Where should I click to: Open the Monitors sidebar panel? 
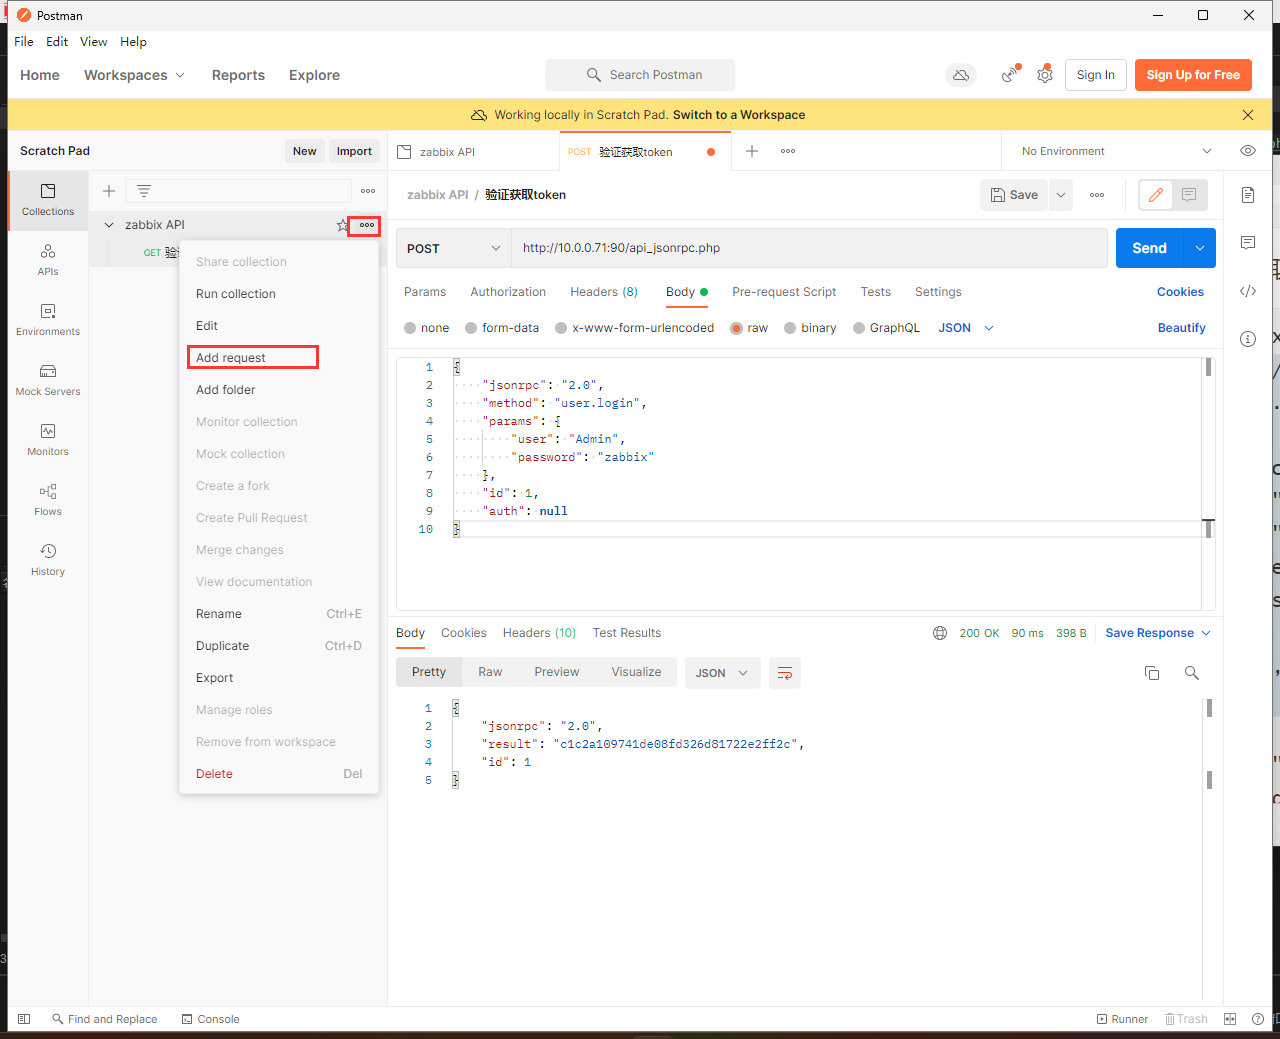(x=48, y=440)
